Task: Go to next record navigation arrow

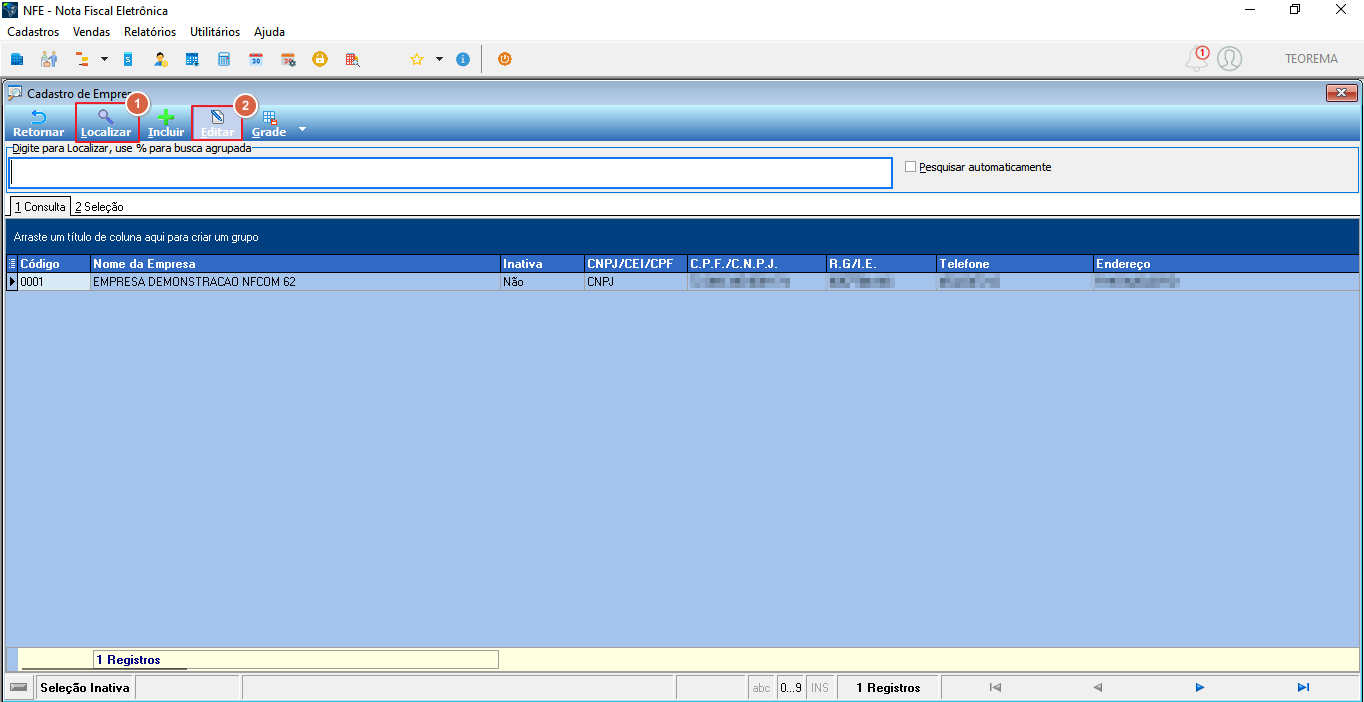Action: [x=1200, y=688]
